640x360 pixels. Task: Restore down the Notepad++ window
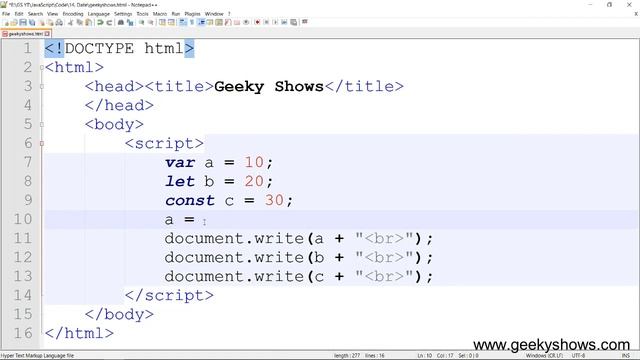pos(609,5)
